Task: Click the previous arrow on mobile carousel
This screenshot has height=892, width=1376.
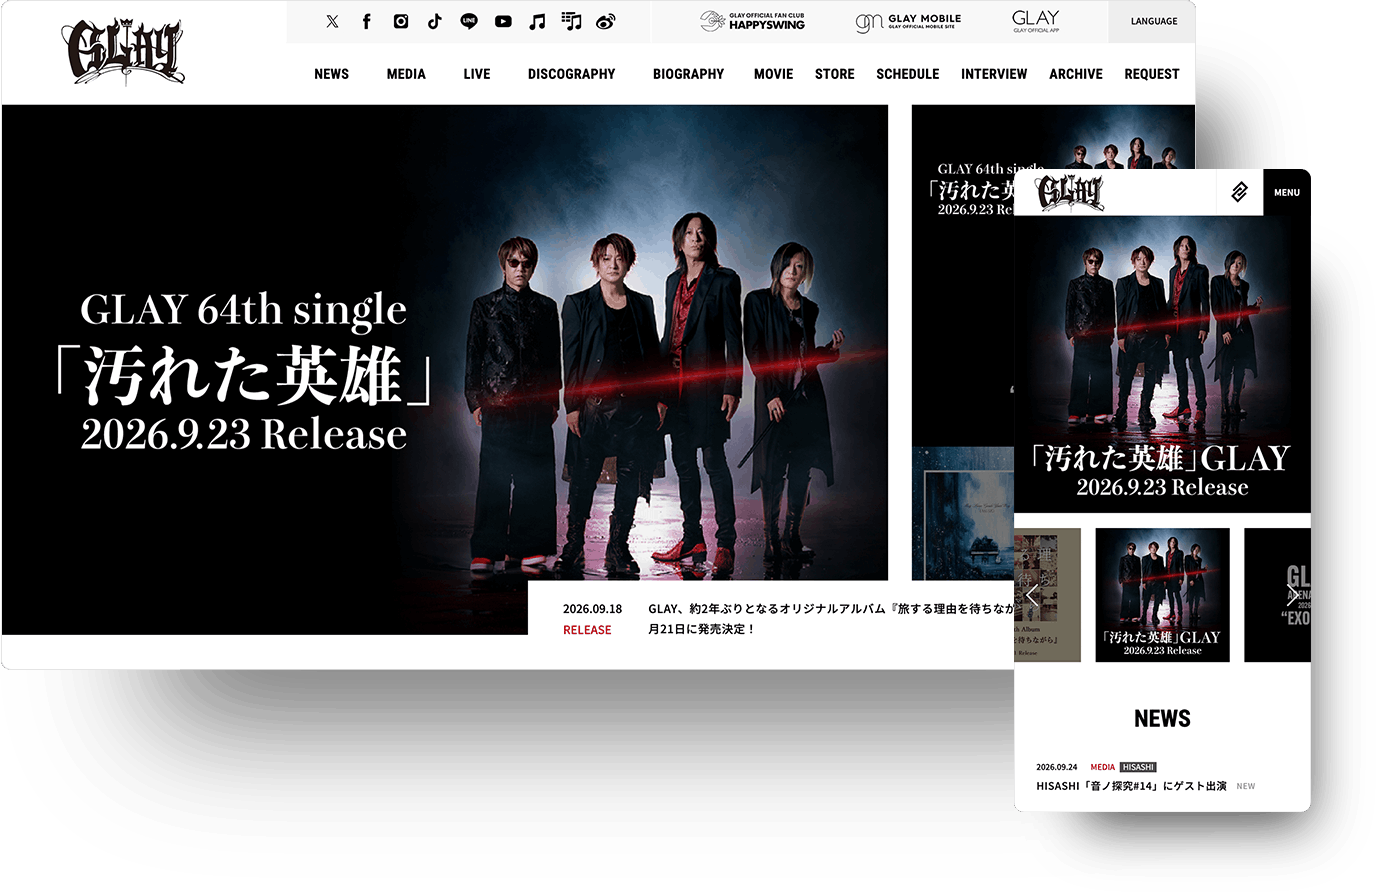Action: click(1032, 595)
